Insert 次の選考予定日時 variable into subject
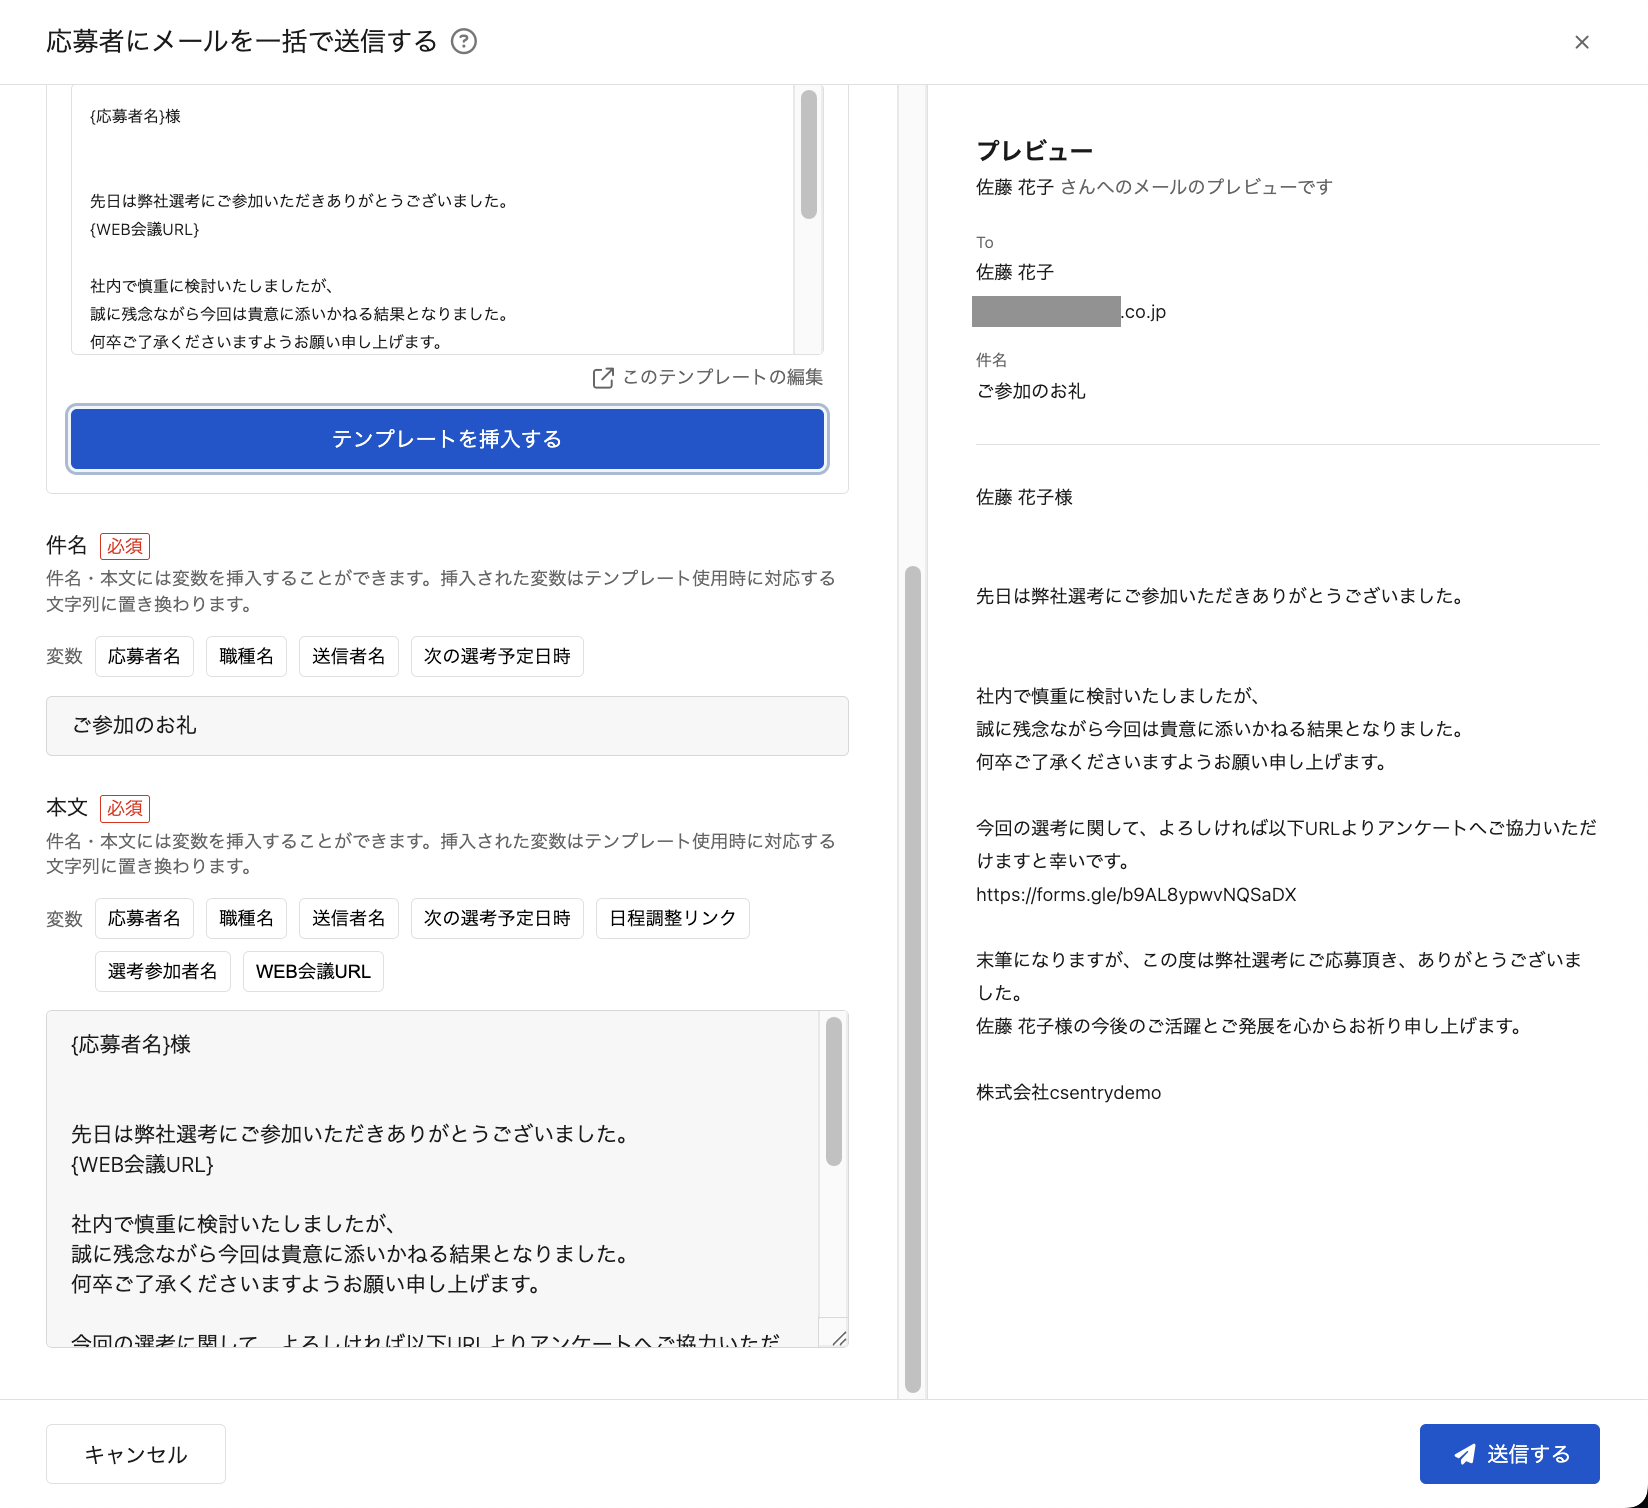This screenshot has height=1508, width=1648. point(497,656)
